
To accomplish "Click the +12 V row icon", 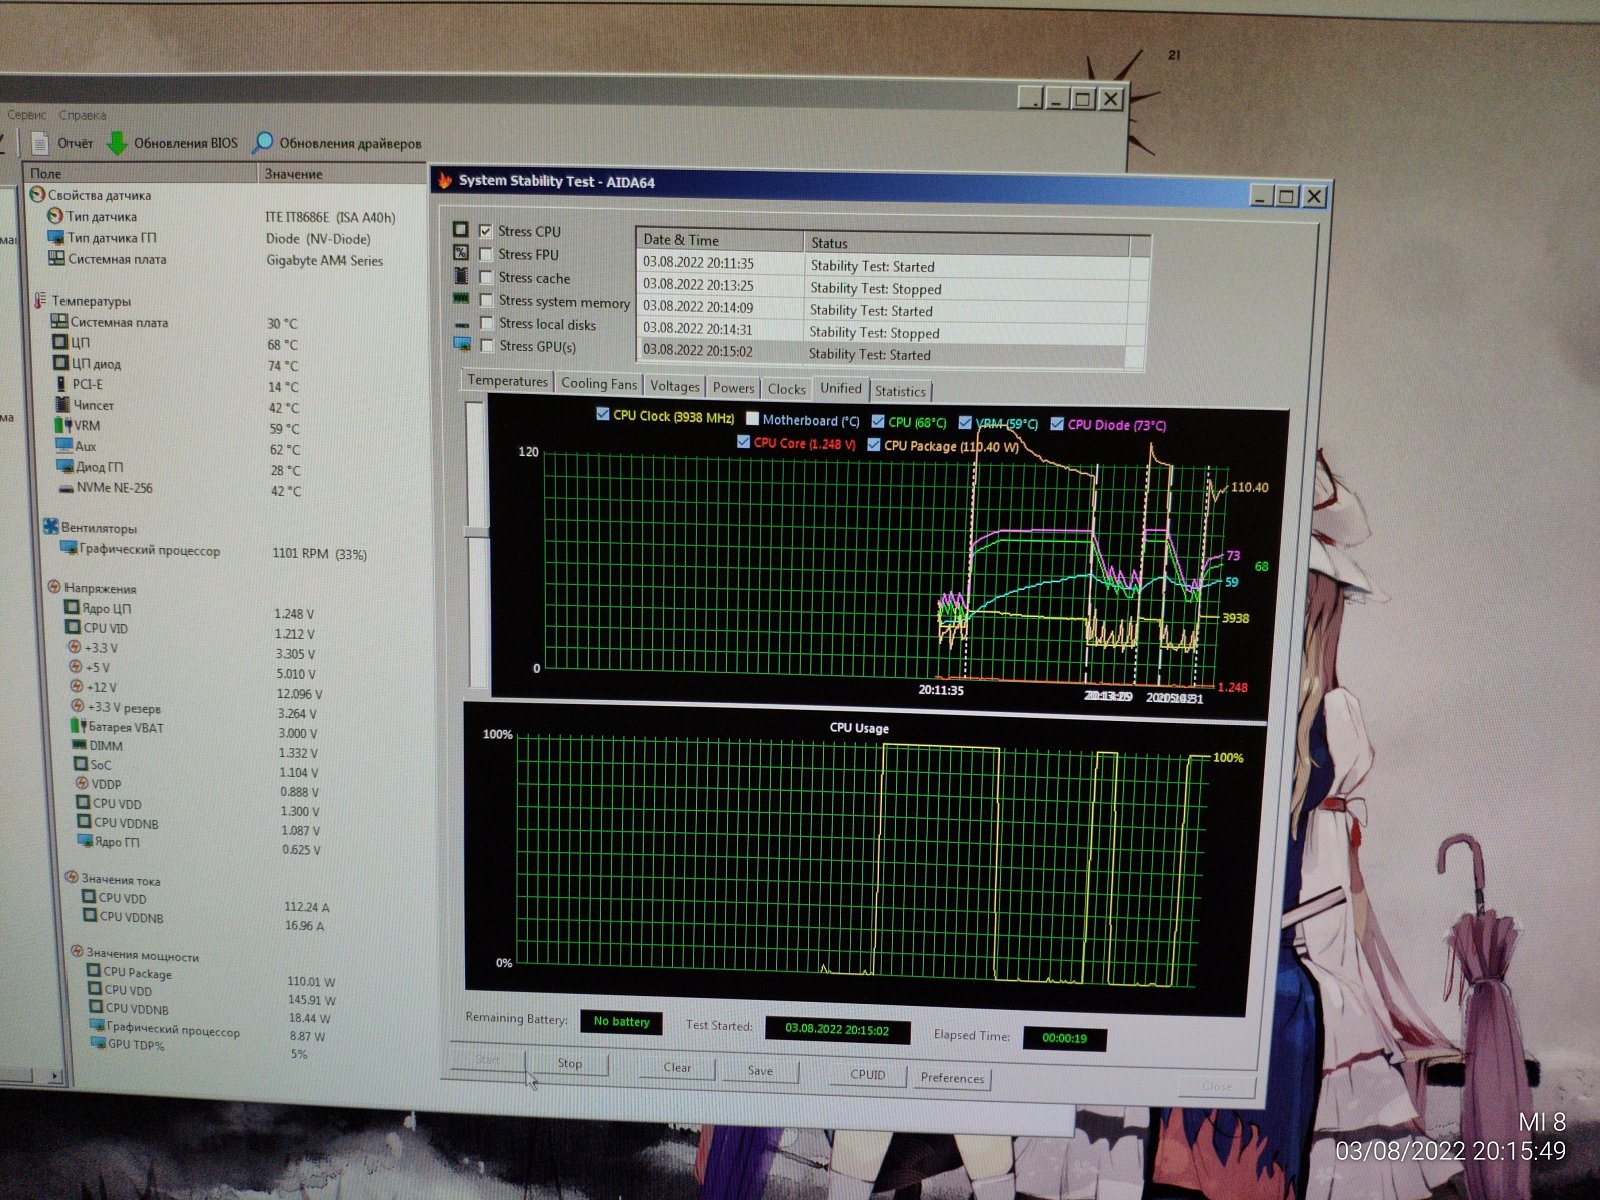I will [76, 686].
